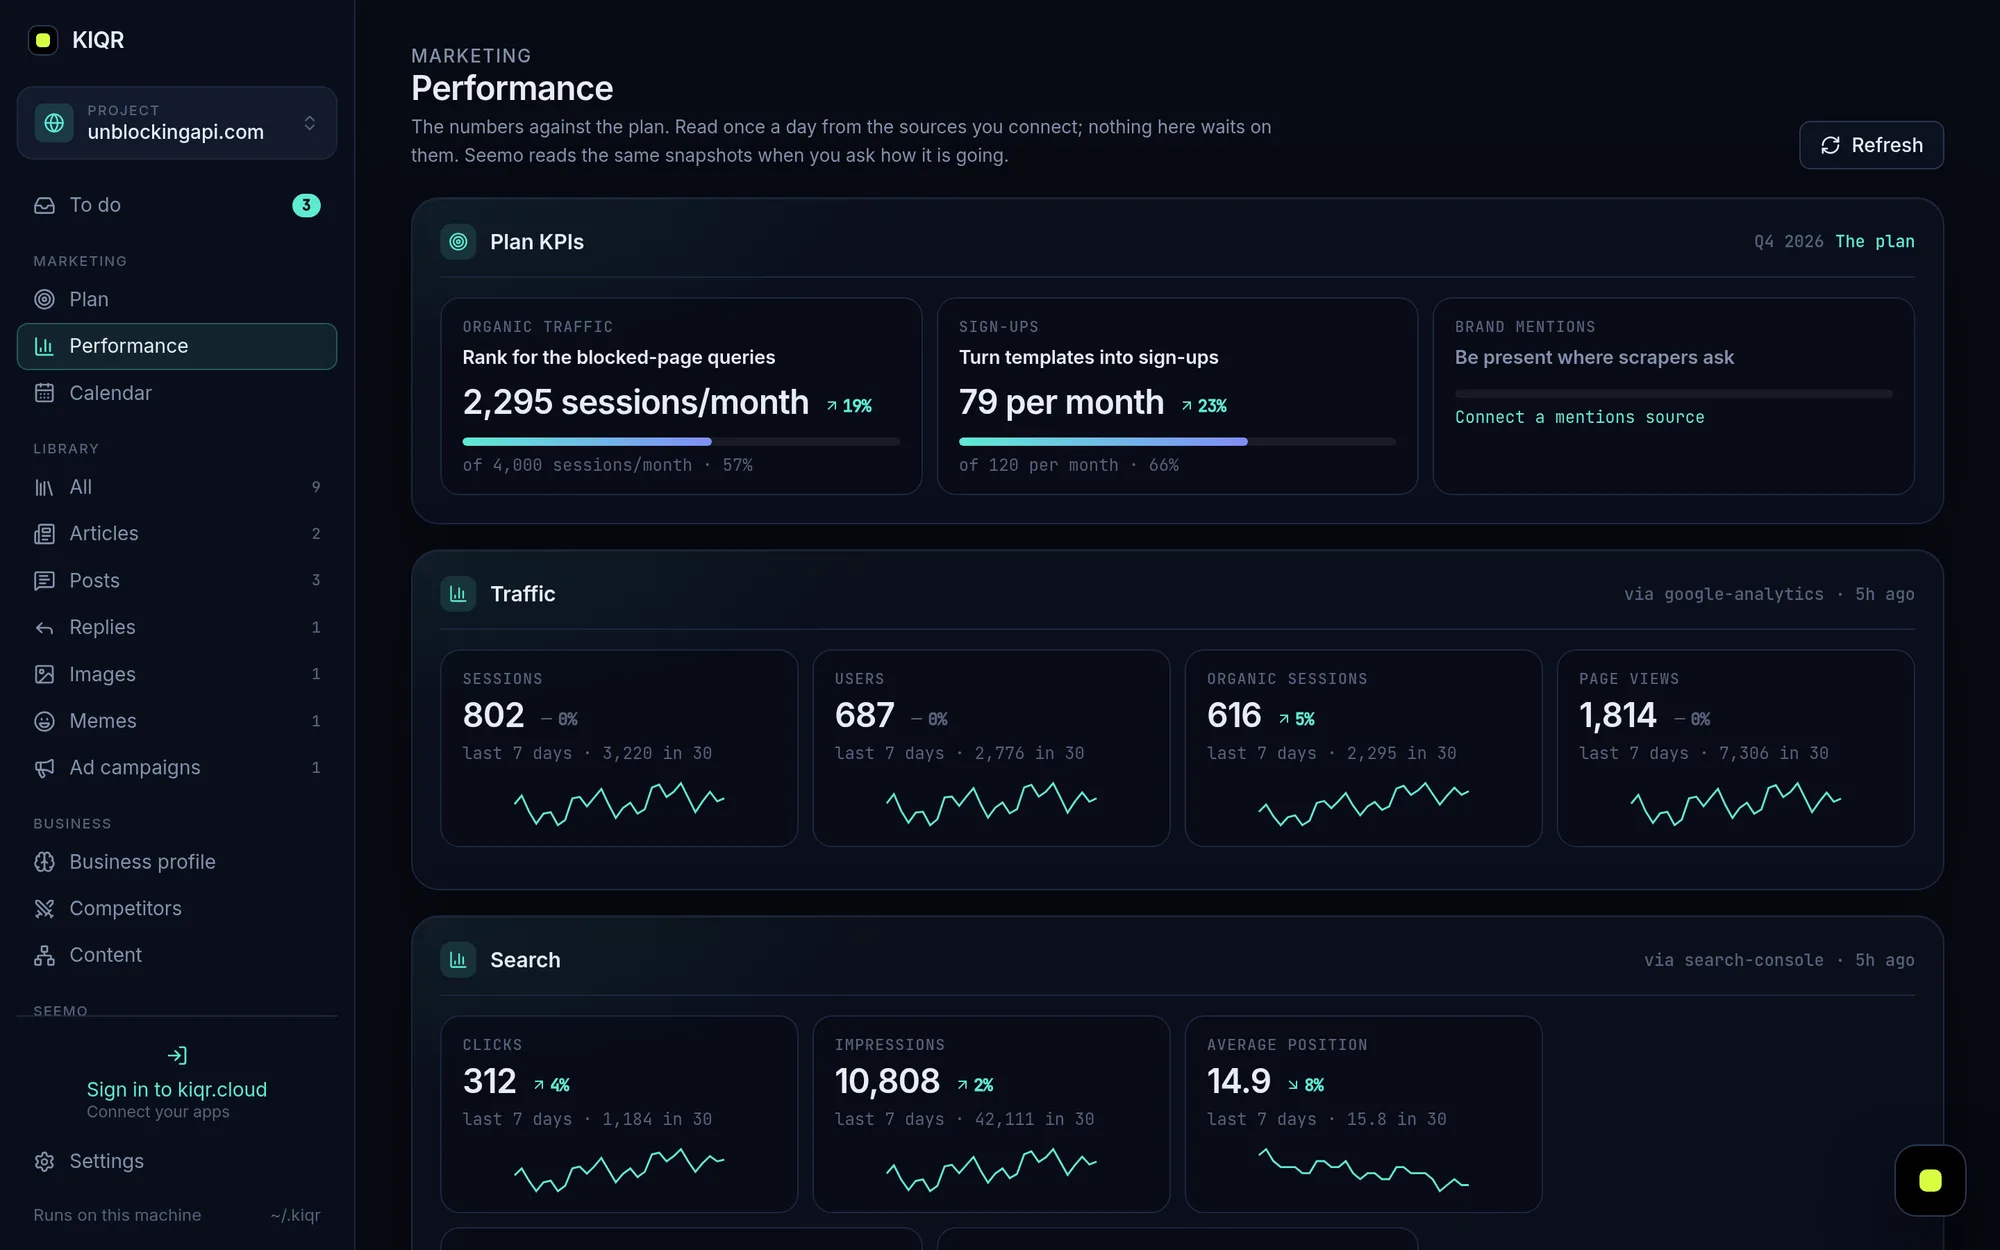Click the Clicks value 312
The height and width of the screenshot is (1250, 2000).
coord(489,1081)
